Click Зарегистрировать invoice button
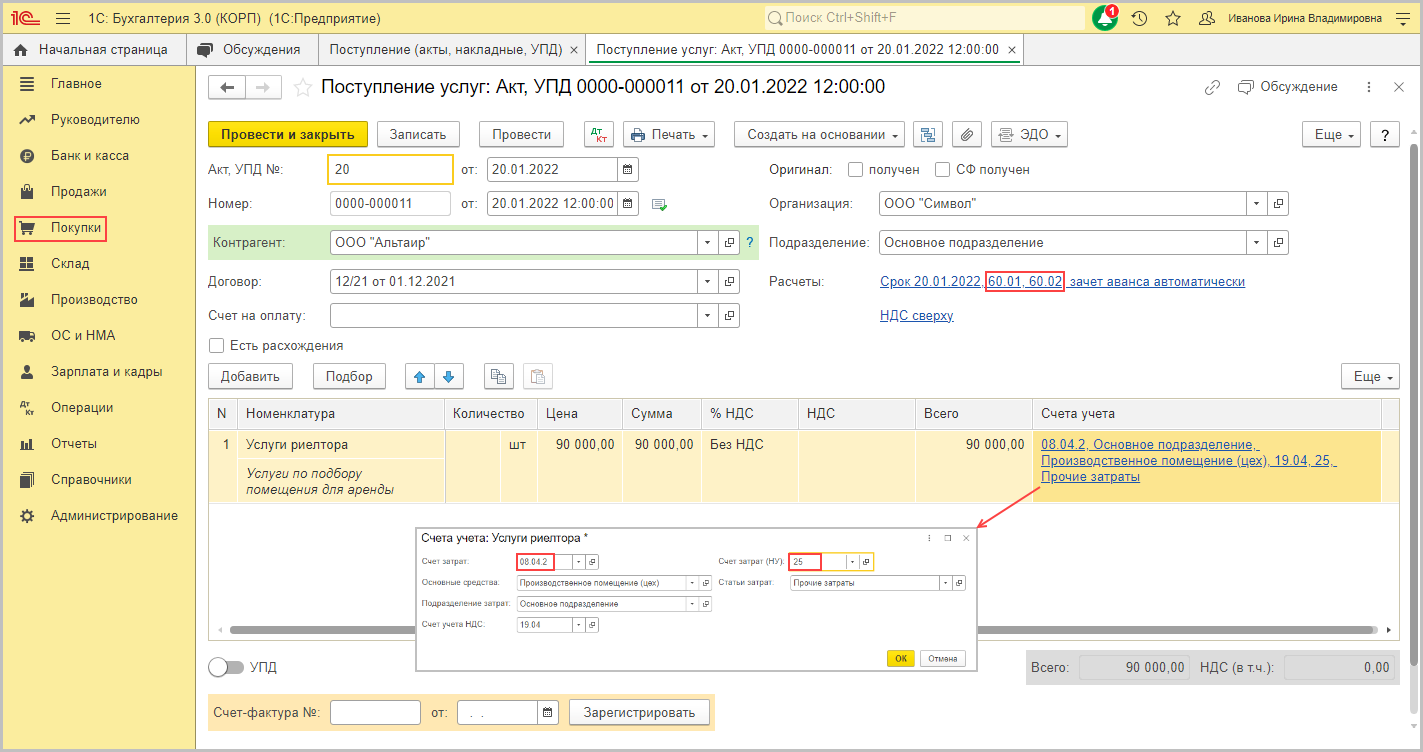This screenshot has width=1423, height=752. (640, 712)
